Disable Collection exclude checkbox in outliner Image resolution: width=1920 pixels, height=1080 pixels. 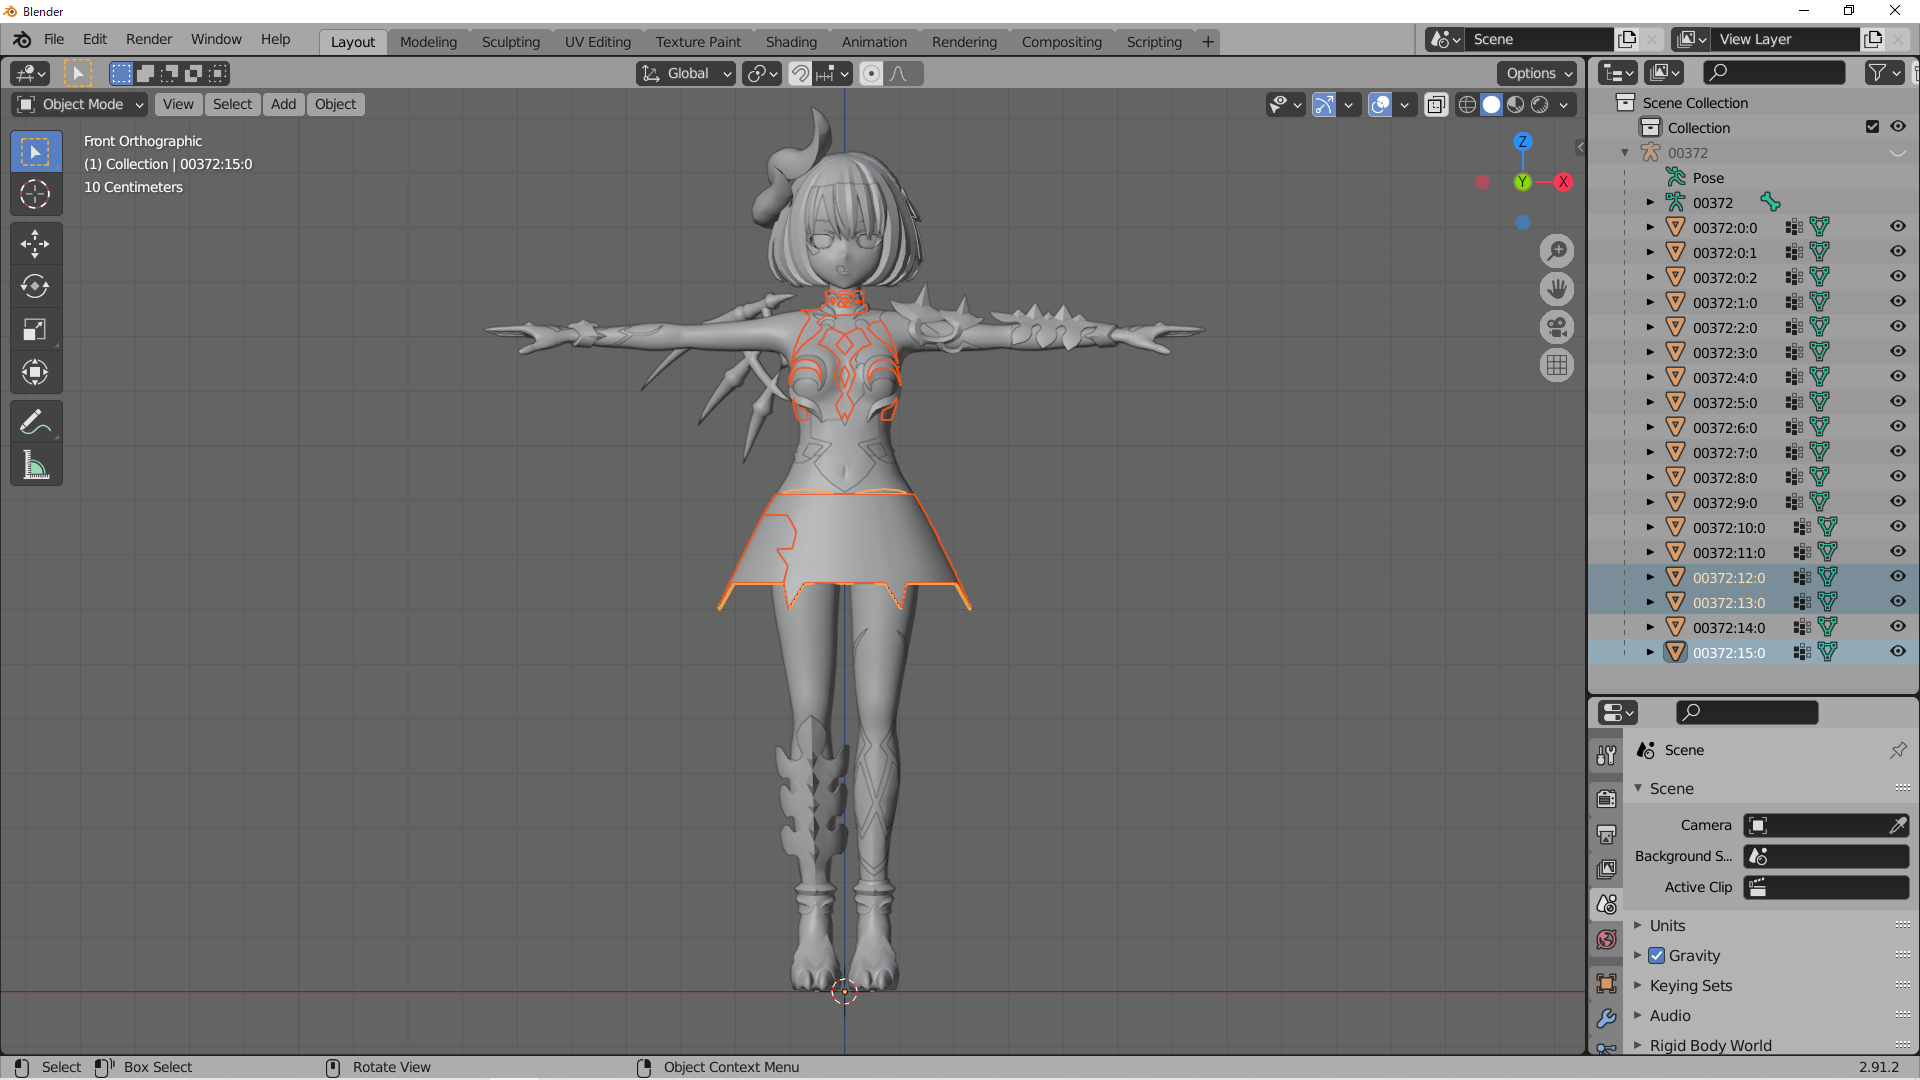tap(1872, 127)
